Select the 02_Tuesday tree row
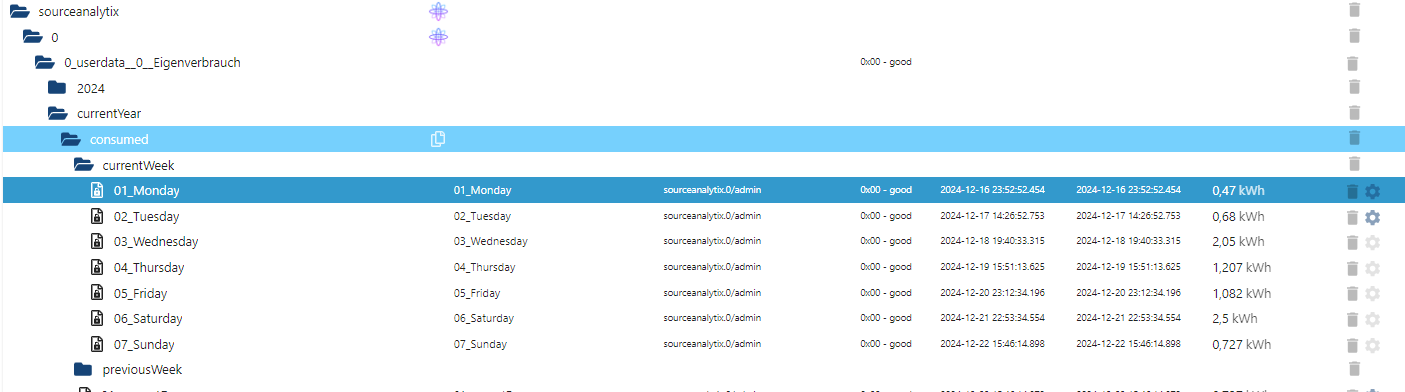Viewport: 1405px width, 392px height. [x=703, y=217]
